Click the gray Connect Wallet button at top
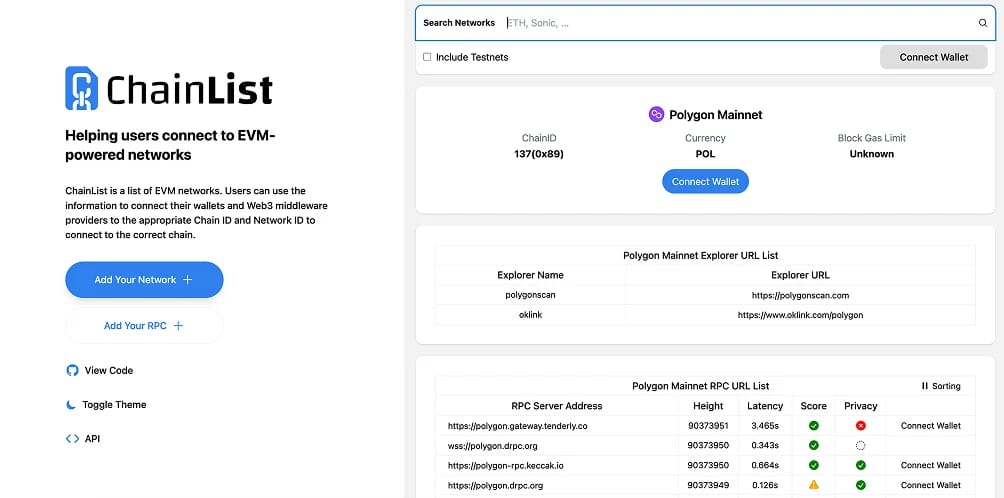The width and height of the screenshot is (1004, 498). pyautogui.click(x=934, y=57)
